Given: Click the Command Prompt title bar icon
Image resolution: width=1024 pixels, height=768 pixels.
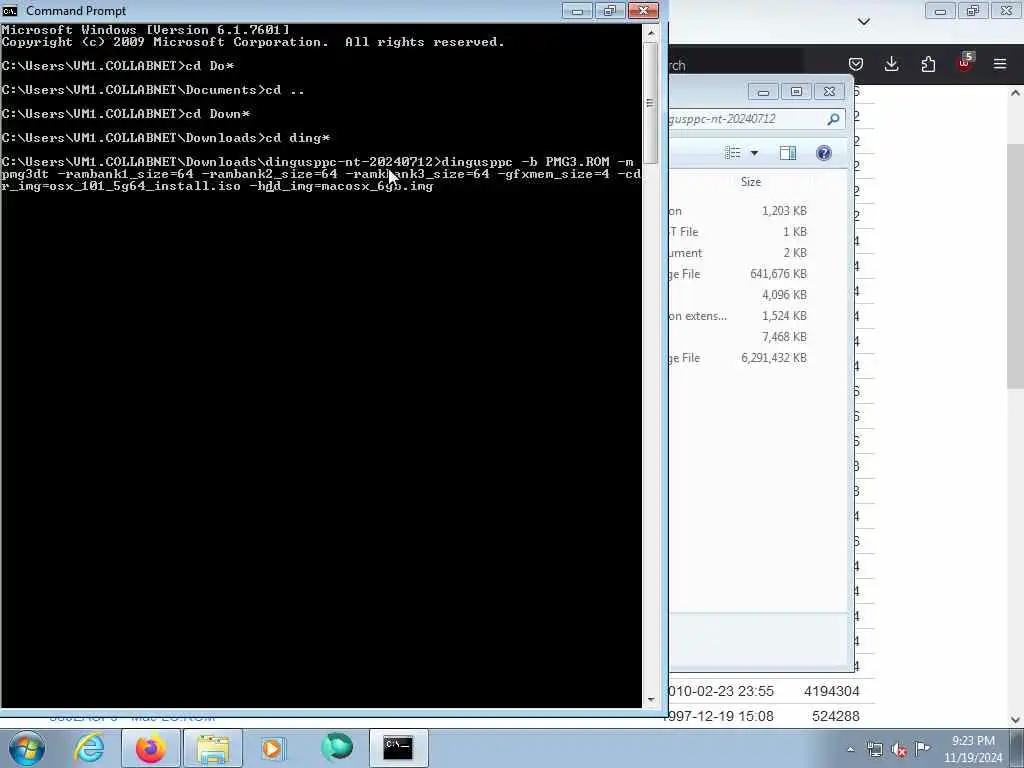Looking at the screenshot, I should click(x=10, y=10).
